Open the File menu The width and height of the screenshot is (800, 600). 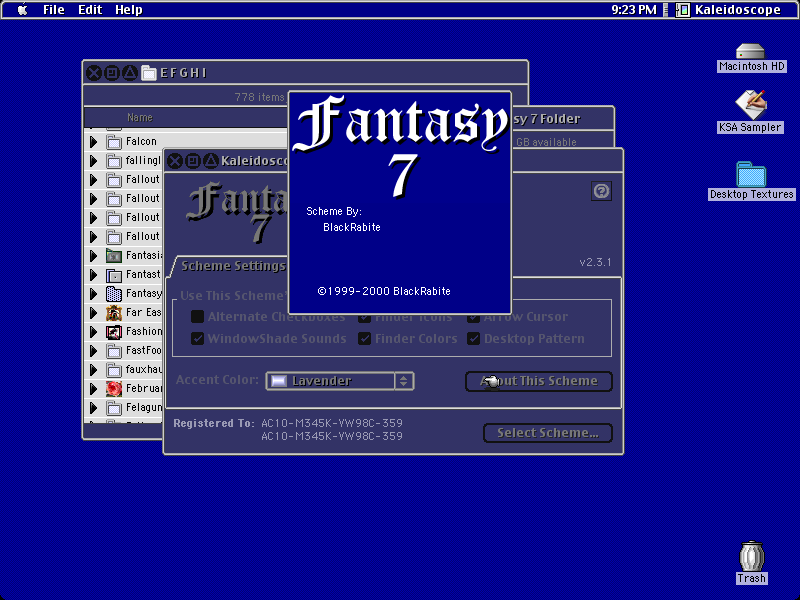point(54,10)
